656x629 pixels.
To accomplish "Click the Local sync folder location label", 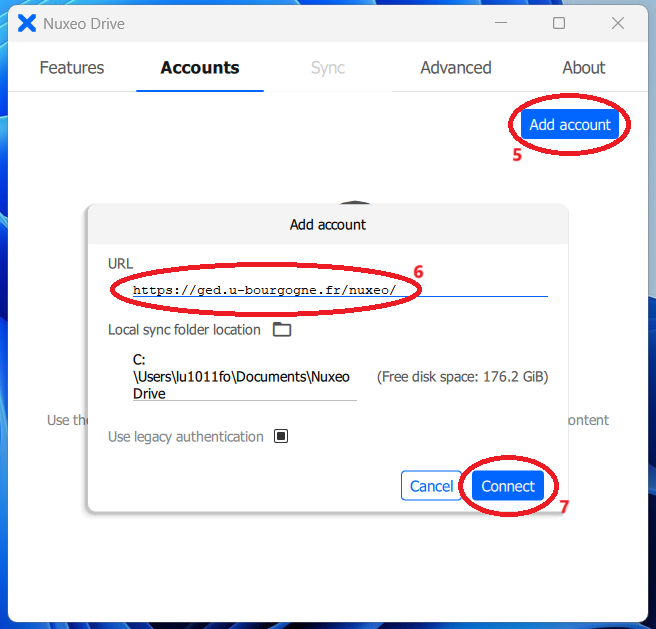I will click(x=184, y=330).
